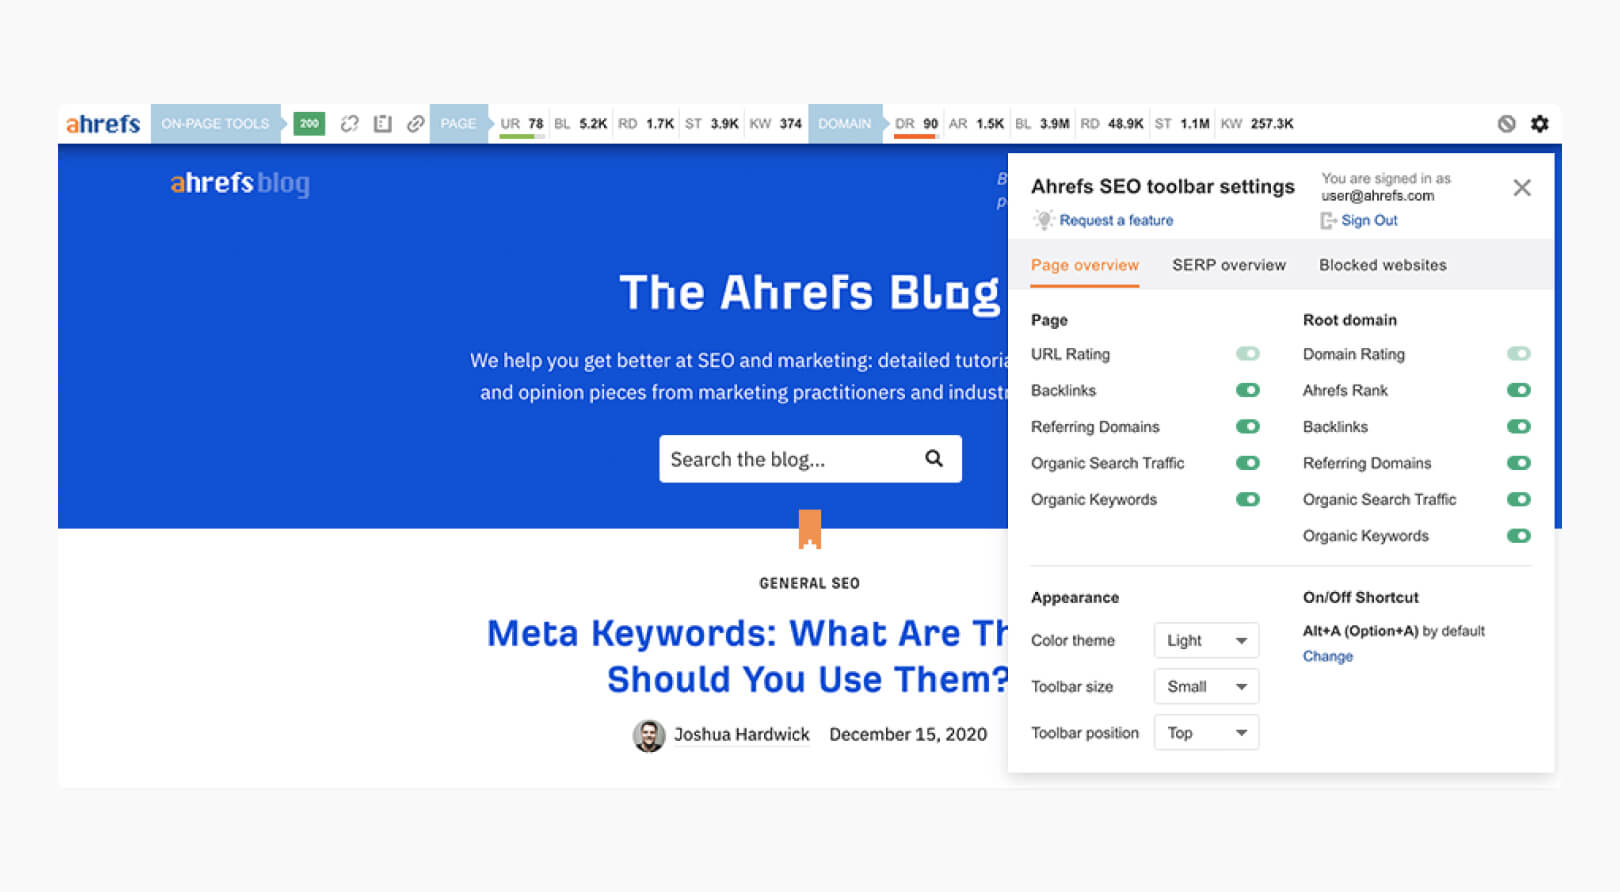Open the on-page report icon
This screenshot has width=1620, height=892.
(x=382, y=124)
